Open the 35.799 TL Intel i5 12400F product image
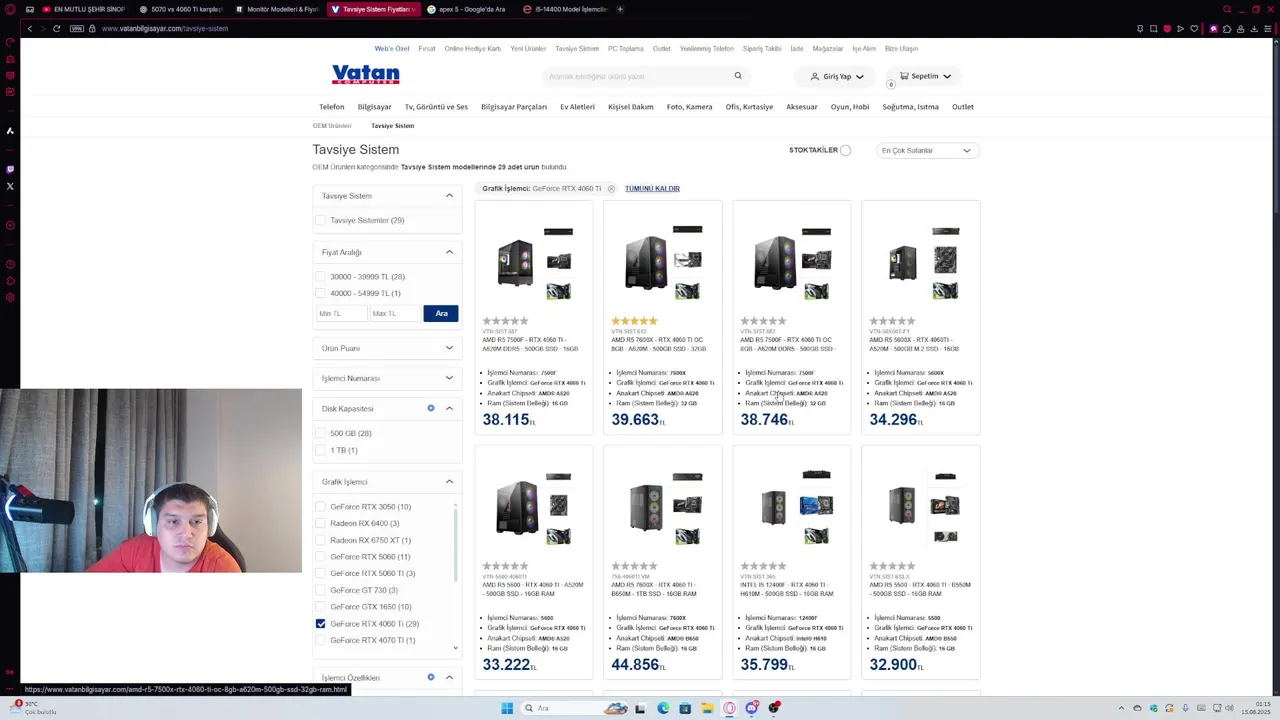This screenshot has width=1280, height=720. [x=791, y=507]
